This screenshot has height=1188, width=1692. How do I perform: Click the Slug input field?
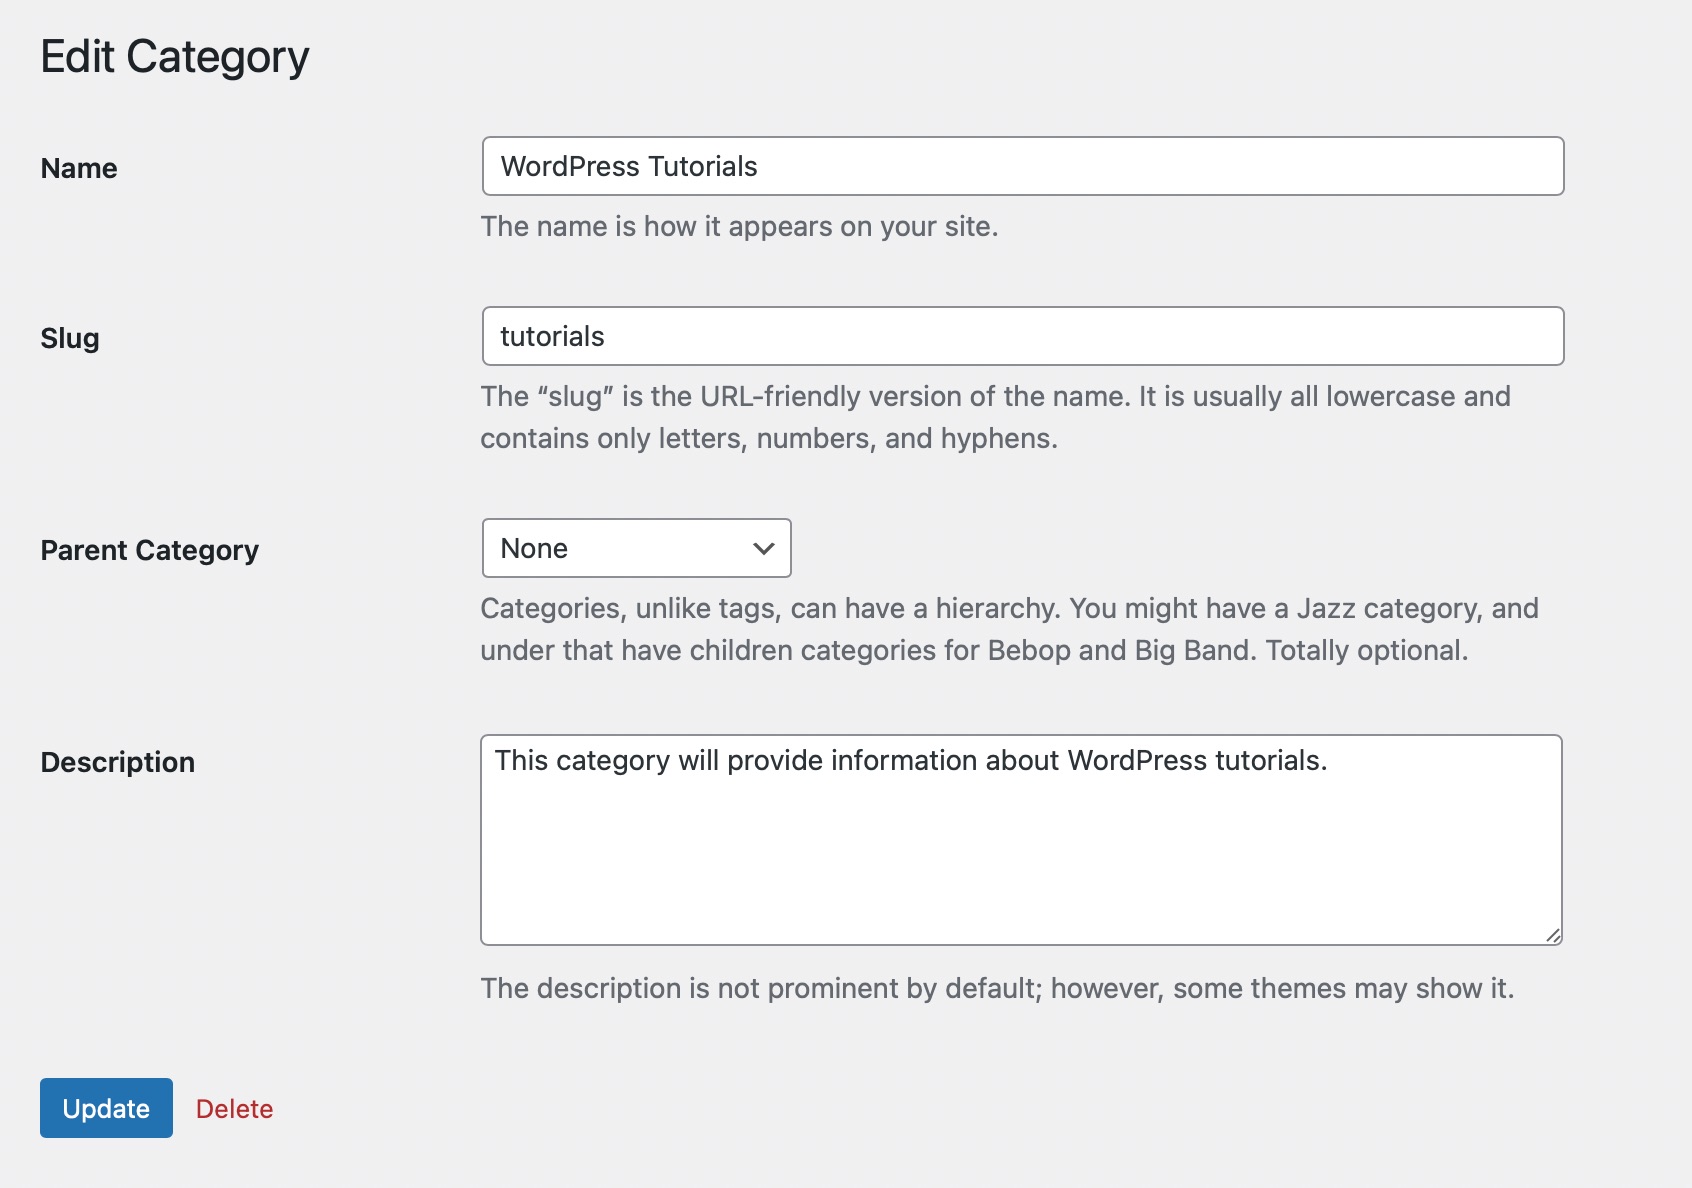1023,336
